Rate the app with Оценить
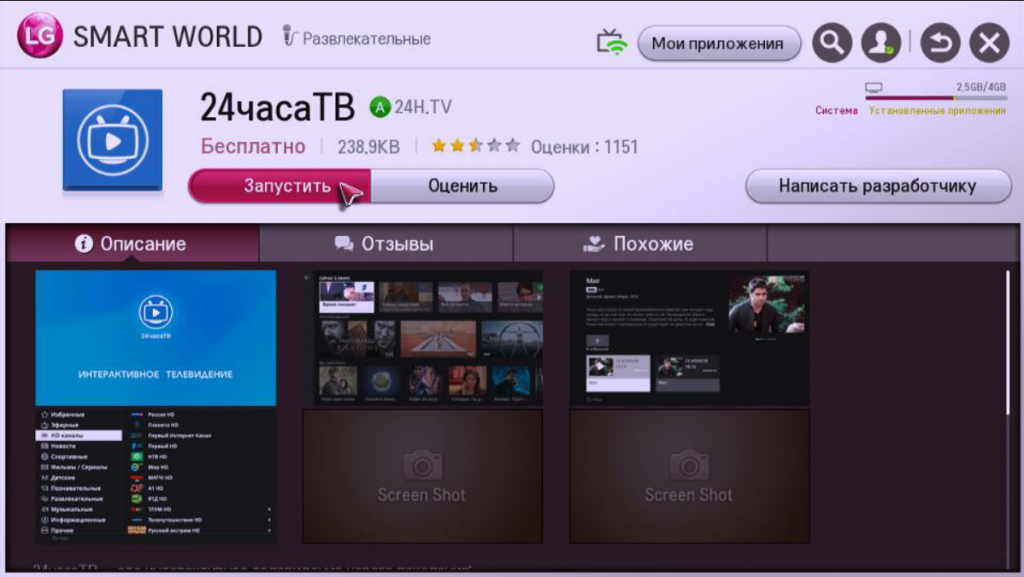The image size is (1024, 577). tap(462, 186)
